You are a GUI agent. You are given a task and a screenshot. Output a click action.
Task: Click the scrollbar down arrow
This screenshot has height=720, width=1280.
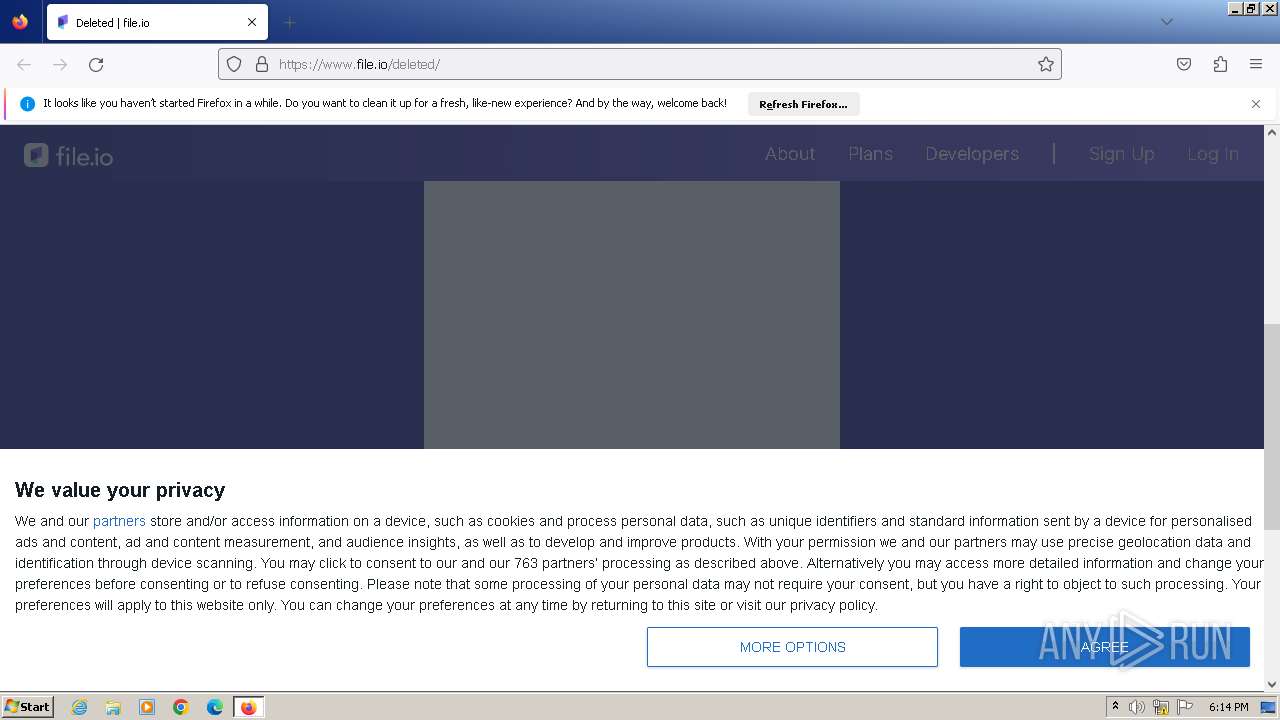point(1272,684)
